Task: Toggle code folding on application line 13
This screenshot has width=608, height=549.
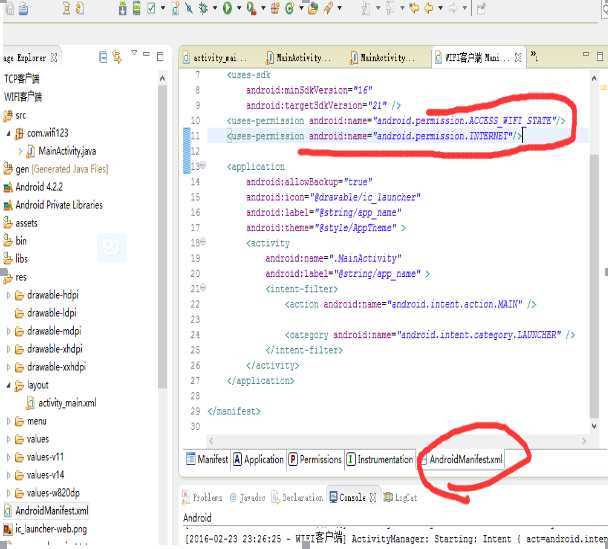Action: click(203, 166)
